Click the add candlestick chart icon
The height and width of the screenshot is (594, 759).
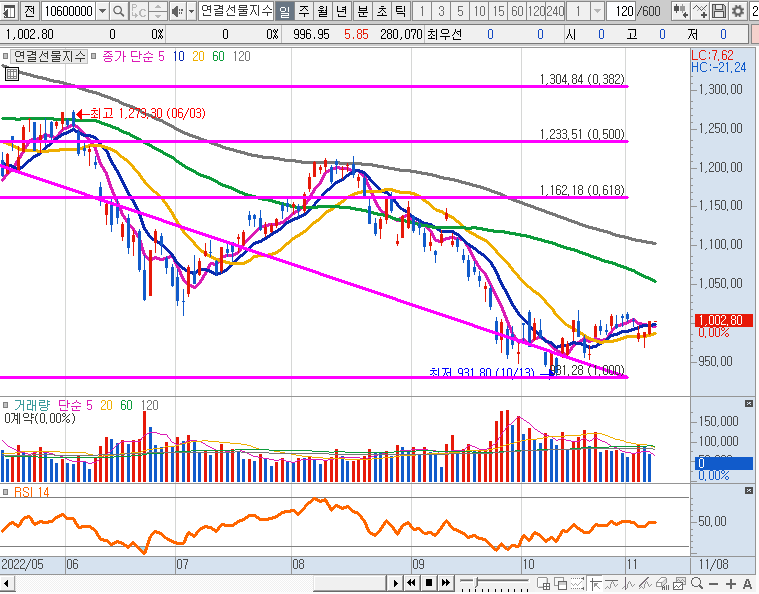(680, 11)
